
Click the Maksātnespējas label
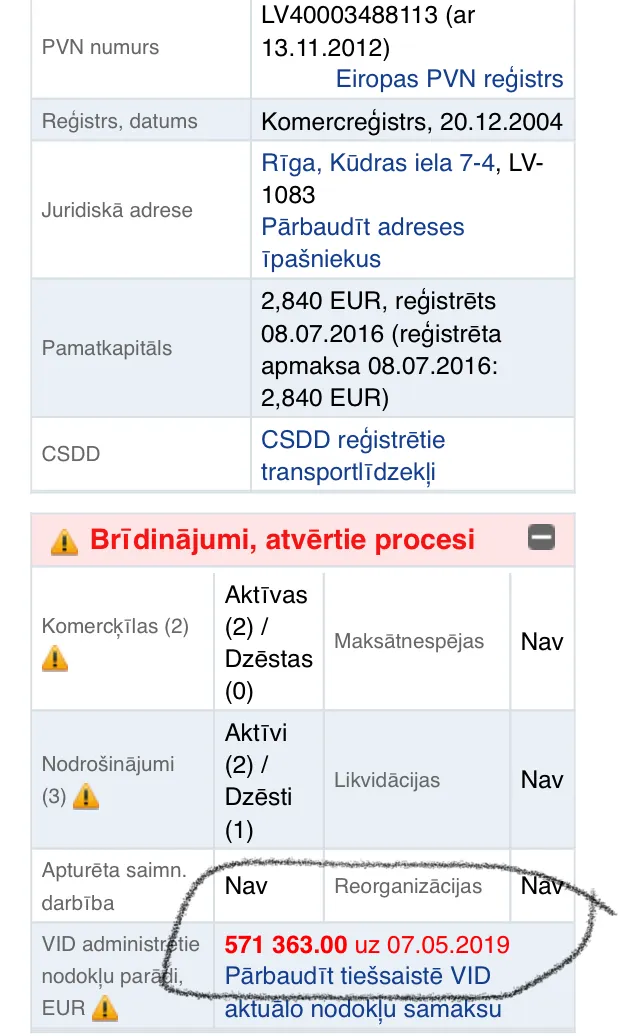click(409, 641)
